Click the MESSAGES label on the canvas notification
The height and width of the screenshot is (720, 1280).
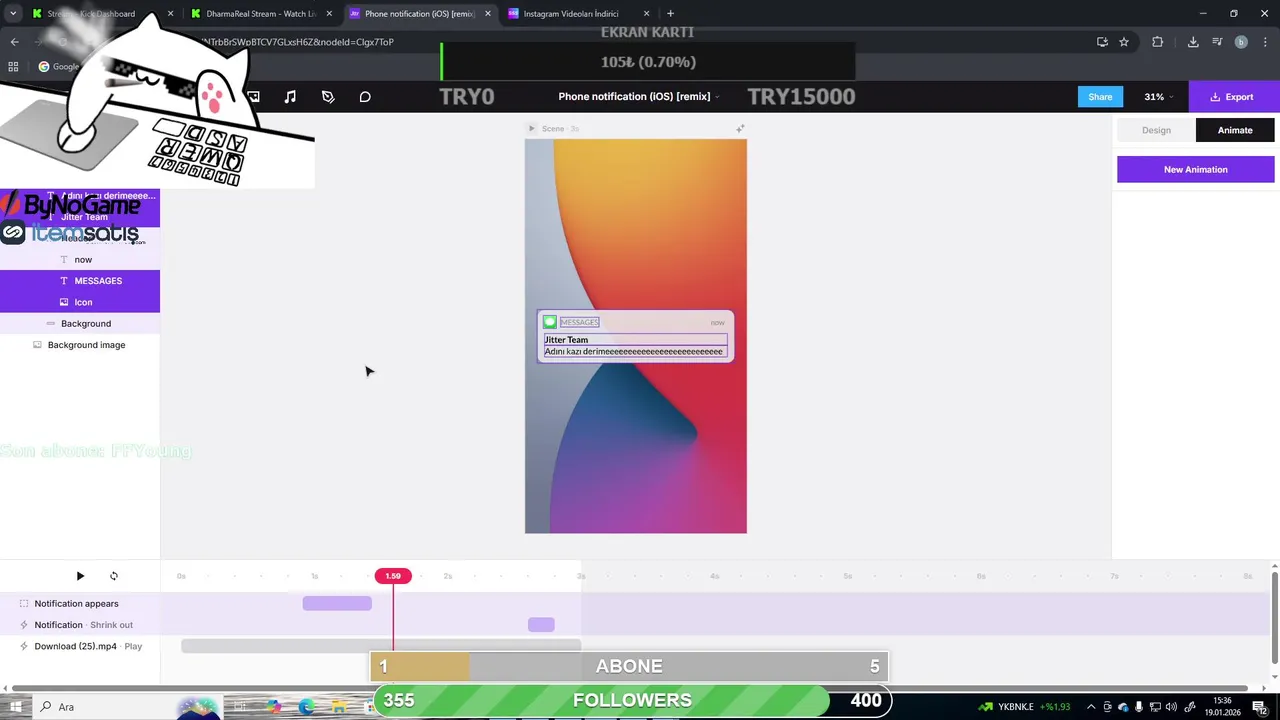(580, 322)
